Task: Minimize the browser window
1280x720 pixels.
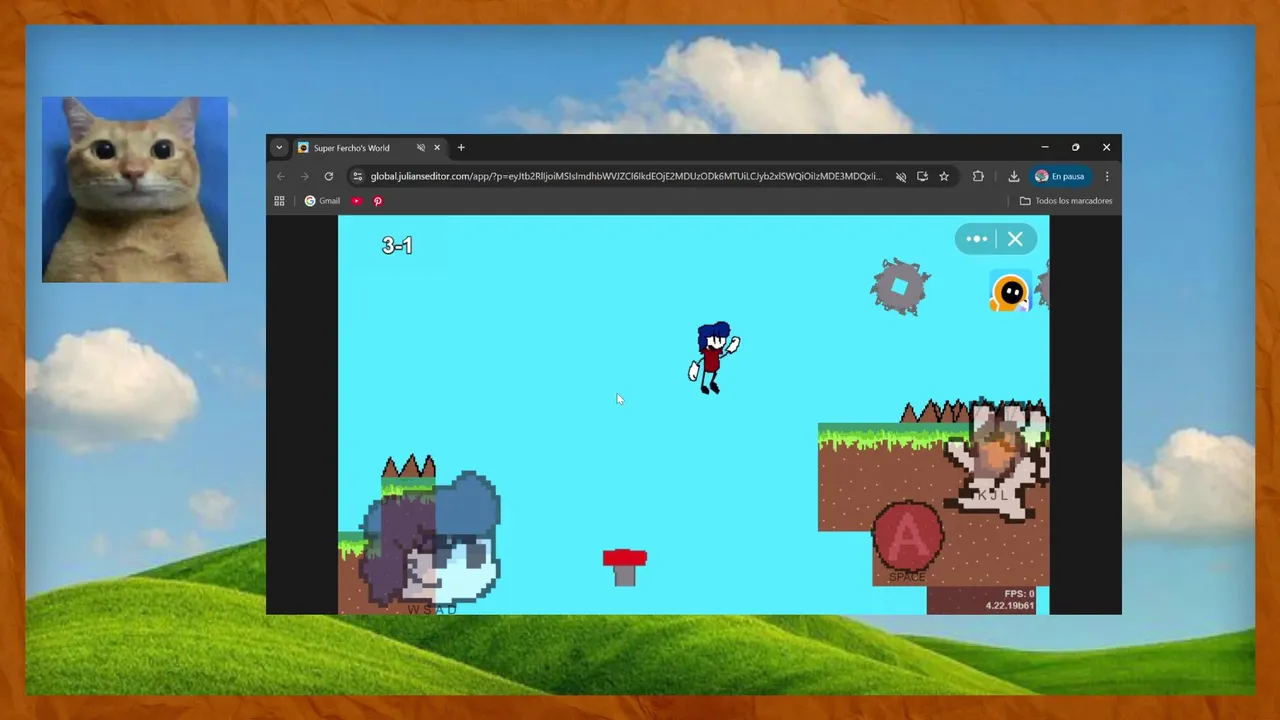Action: (1045, 148)
